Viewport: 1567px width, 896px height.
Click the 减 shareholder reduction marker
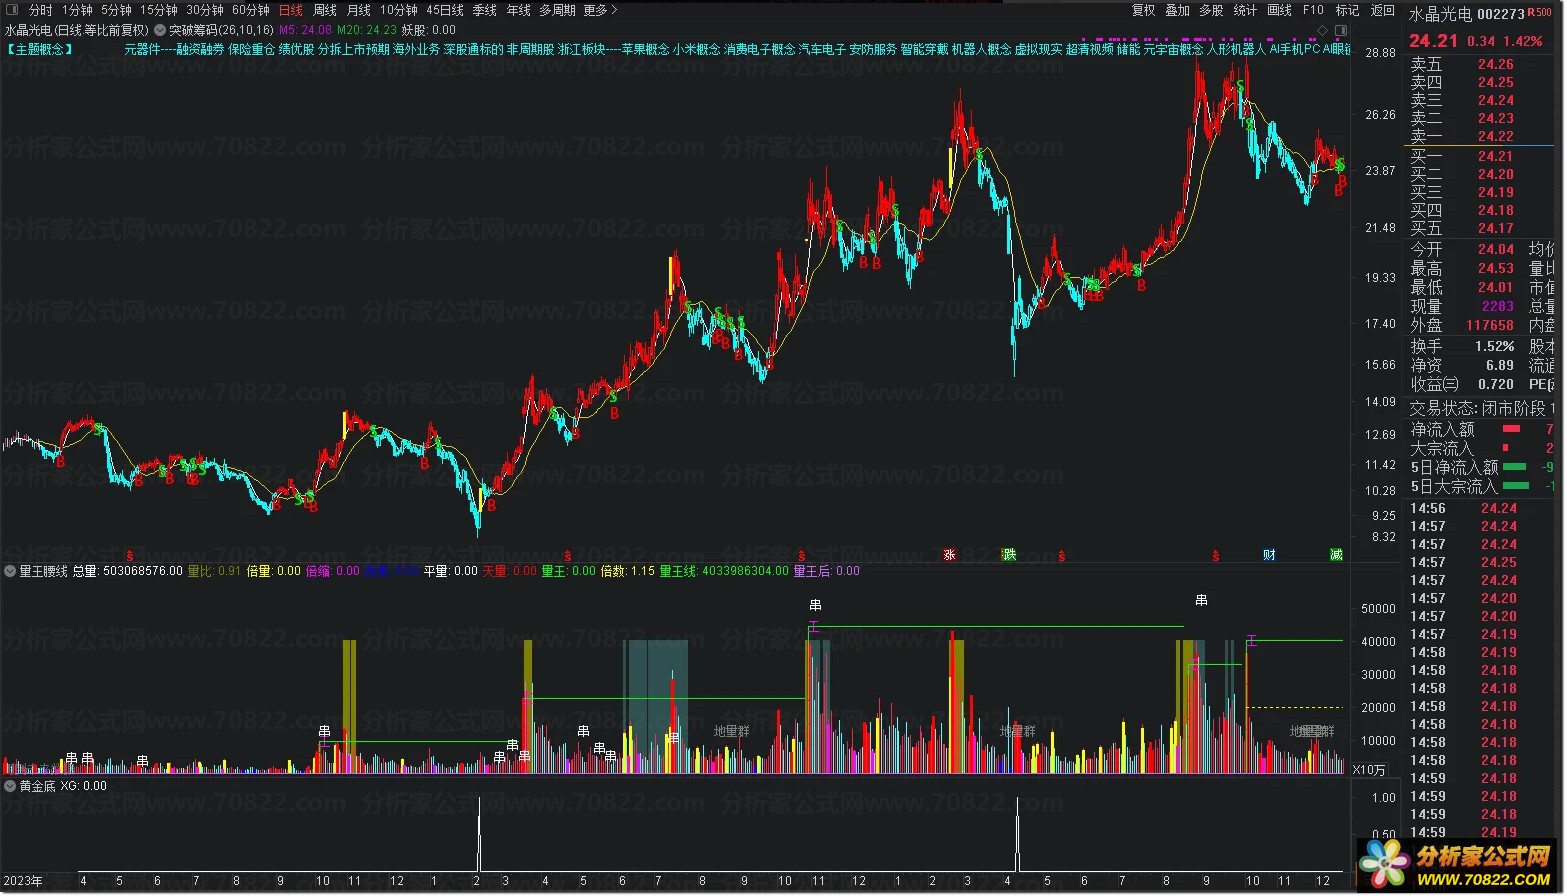pyautogui.click(x=1336, y=555)
